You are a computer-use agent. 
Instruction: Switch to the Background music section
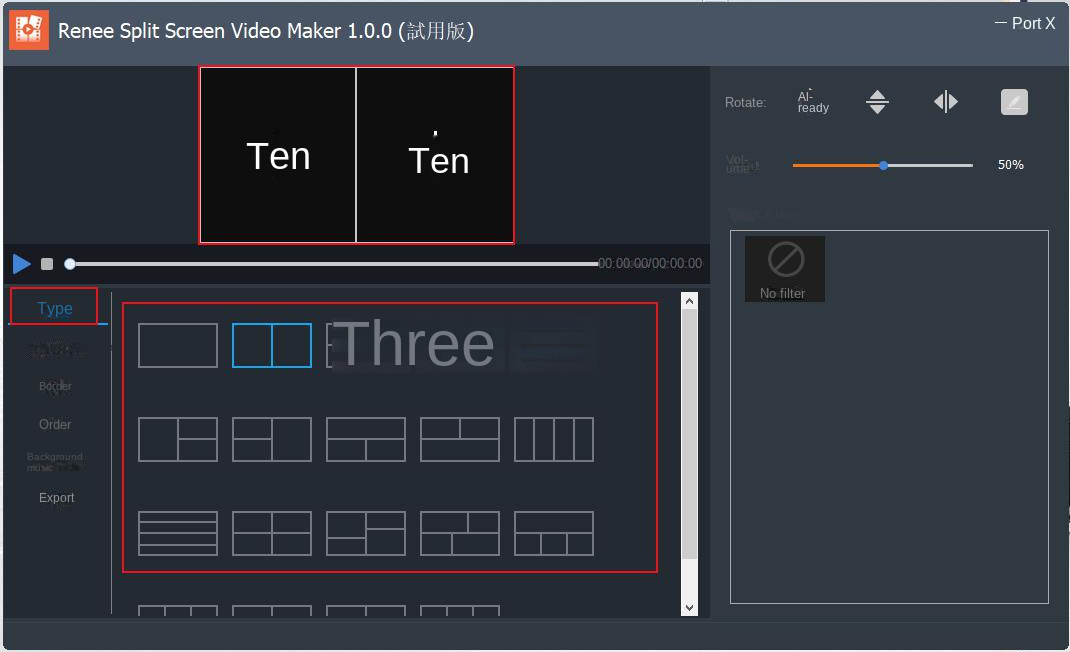pyautogui.click(x=55, y=461)
